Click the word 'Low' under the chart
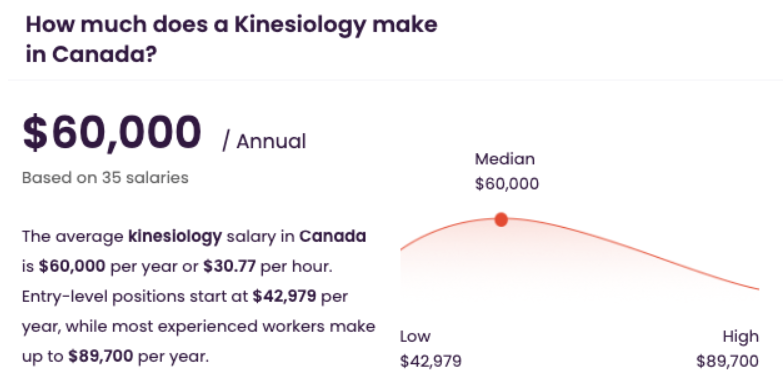Viewport: 784px width, 391px height. 415,336
